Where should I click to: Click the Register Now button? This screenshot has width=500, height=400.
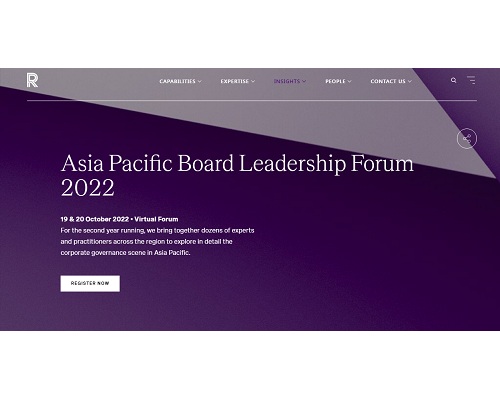90,283
